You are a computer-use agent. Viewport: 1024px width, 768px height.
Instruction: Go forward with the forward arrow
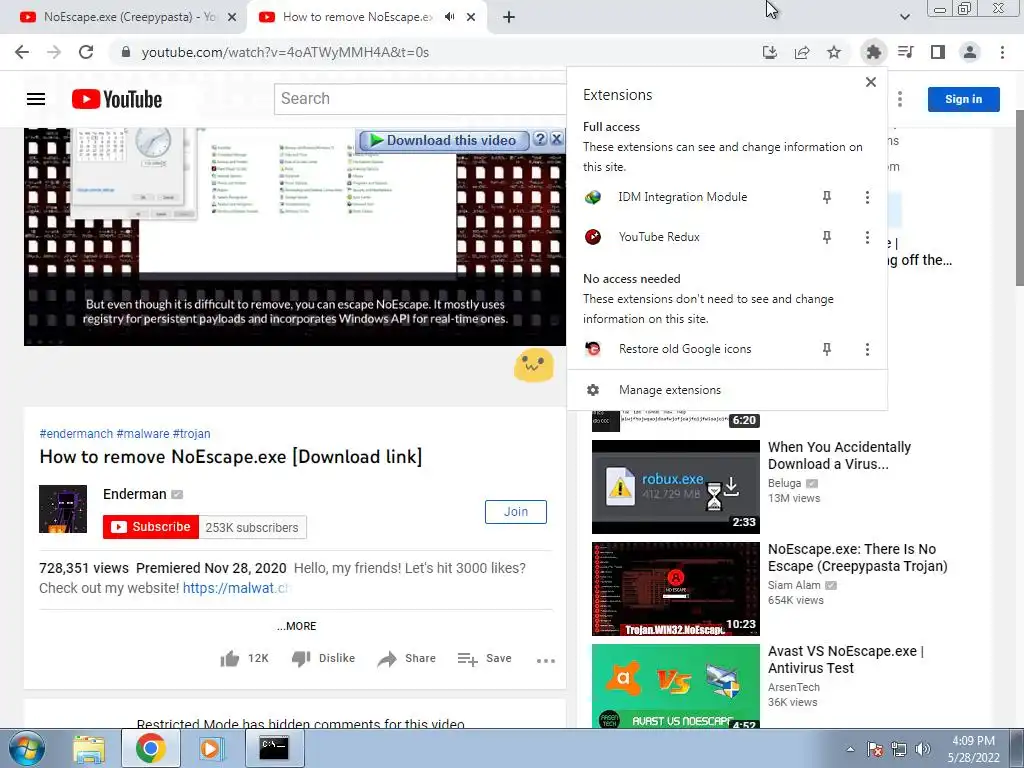54,52
